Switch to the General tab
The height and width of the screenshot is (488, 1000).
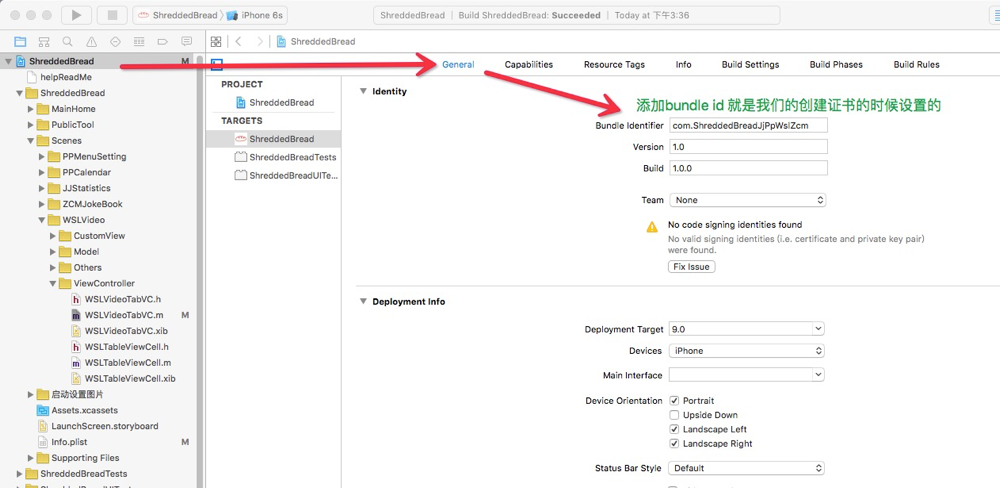click(459, 64)
